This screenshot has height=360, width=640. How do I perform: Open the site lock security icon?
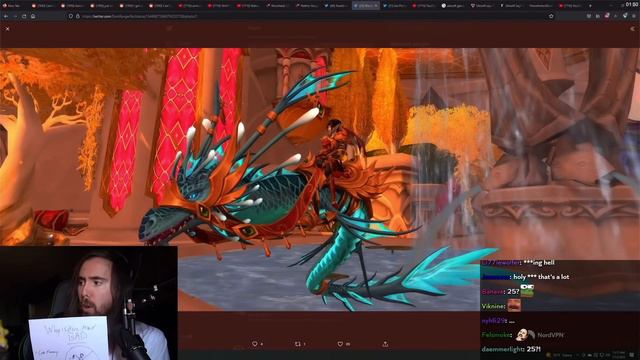[x=78, y=16]
